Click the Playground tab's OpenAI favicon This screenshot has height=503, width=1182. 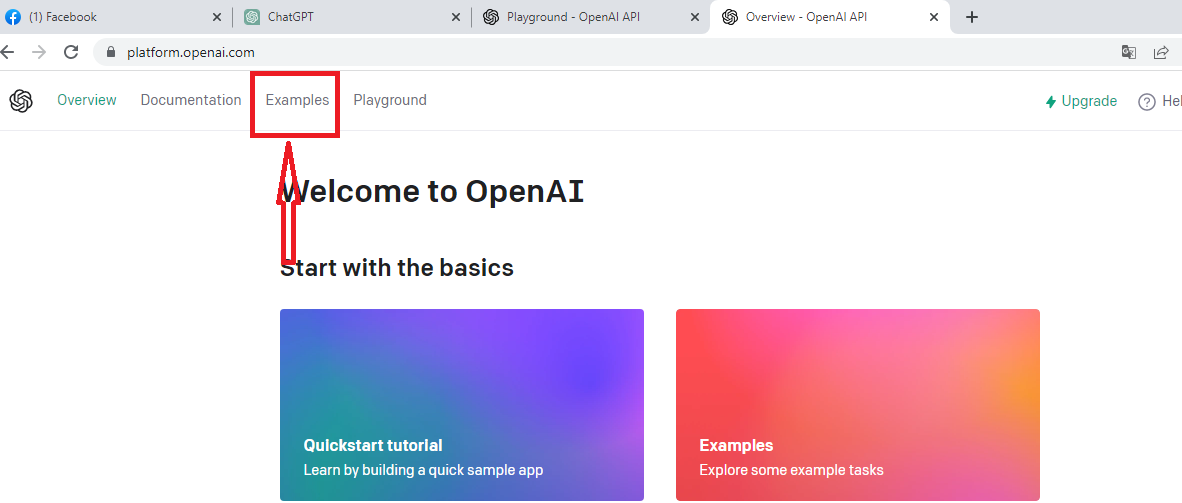(491, 17)
